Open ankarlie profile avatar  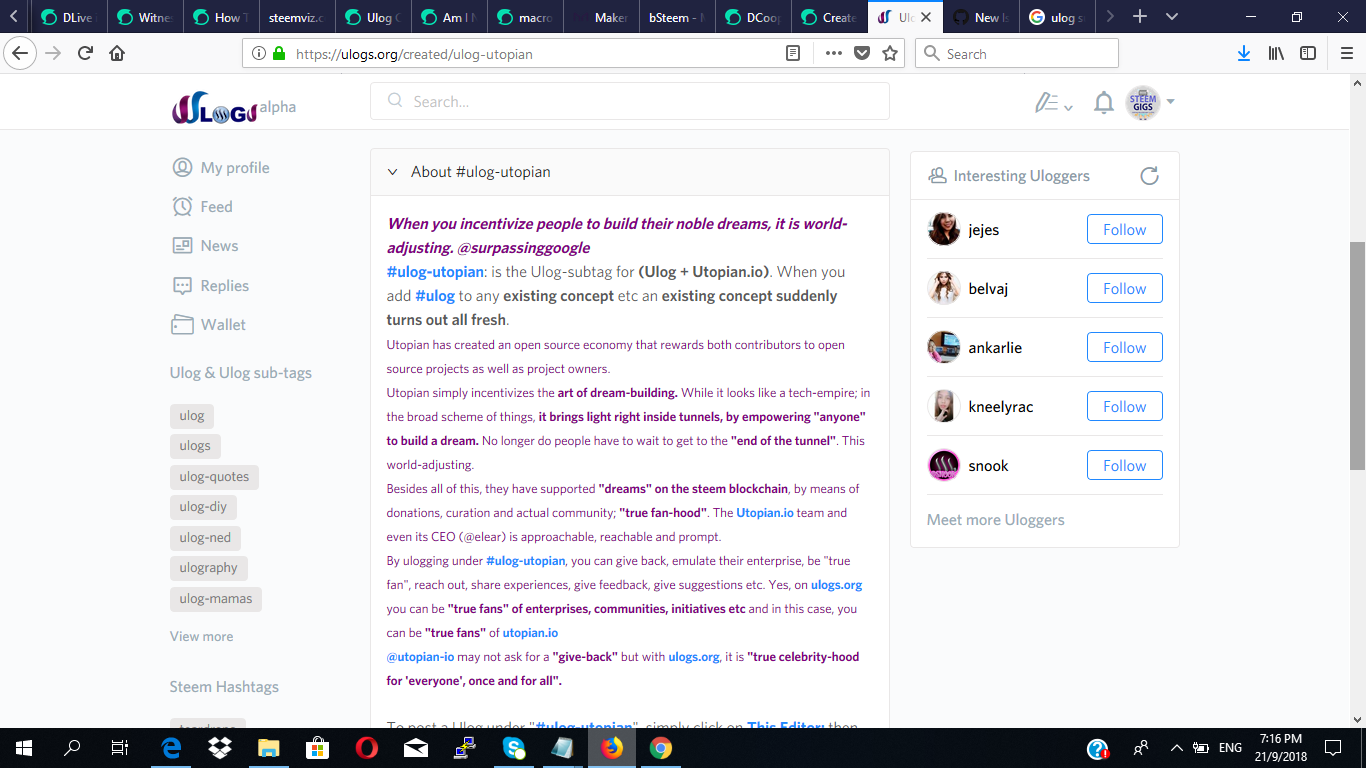point(944,347)
